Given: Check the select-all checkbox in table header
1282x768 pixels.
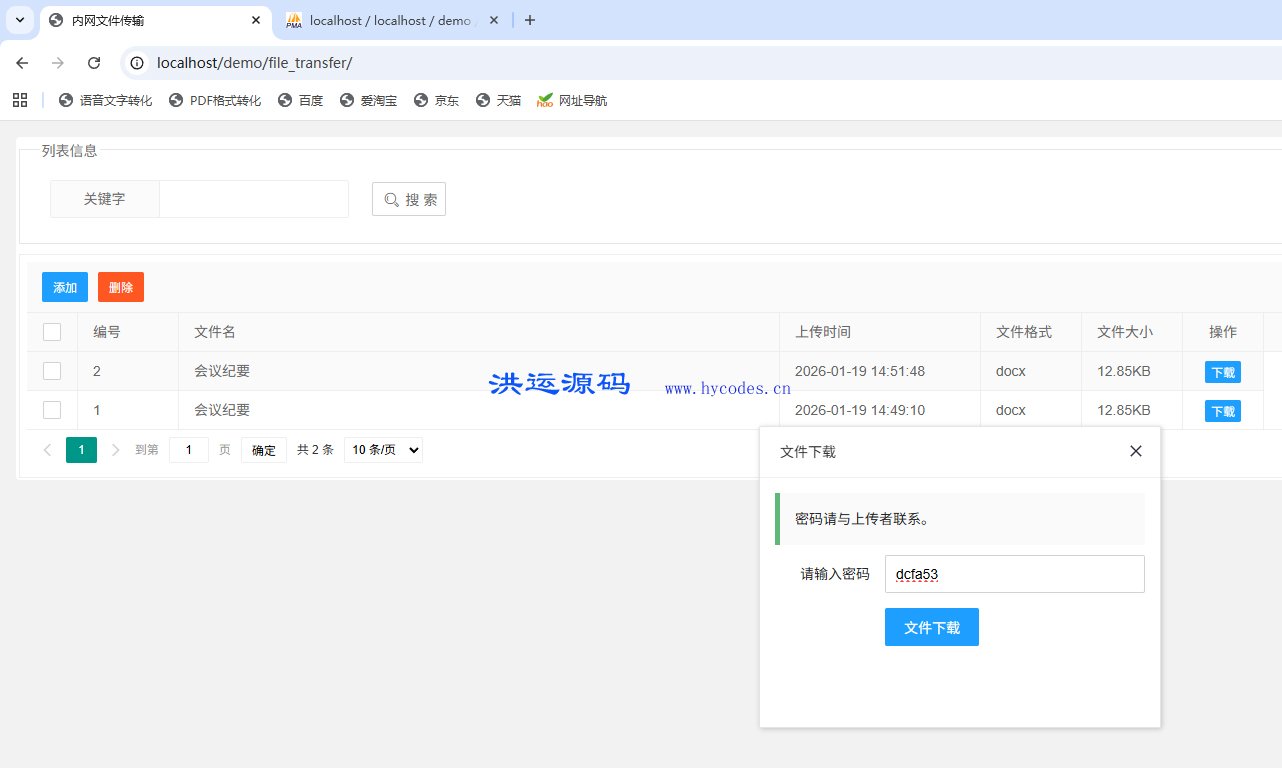Looking at the screenshot, I should (x=52, y=331).
